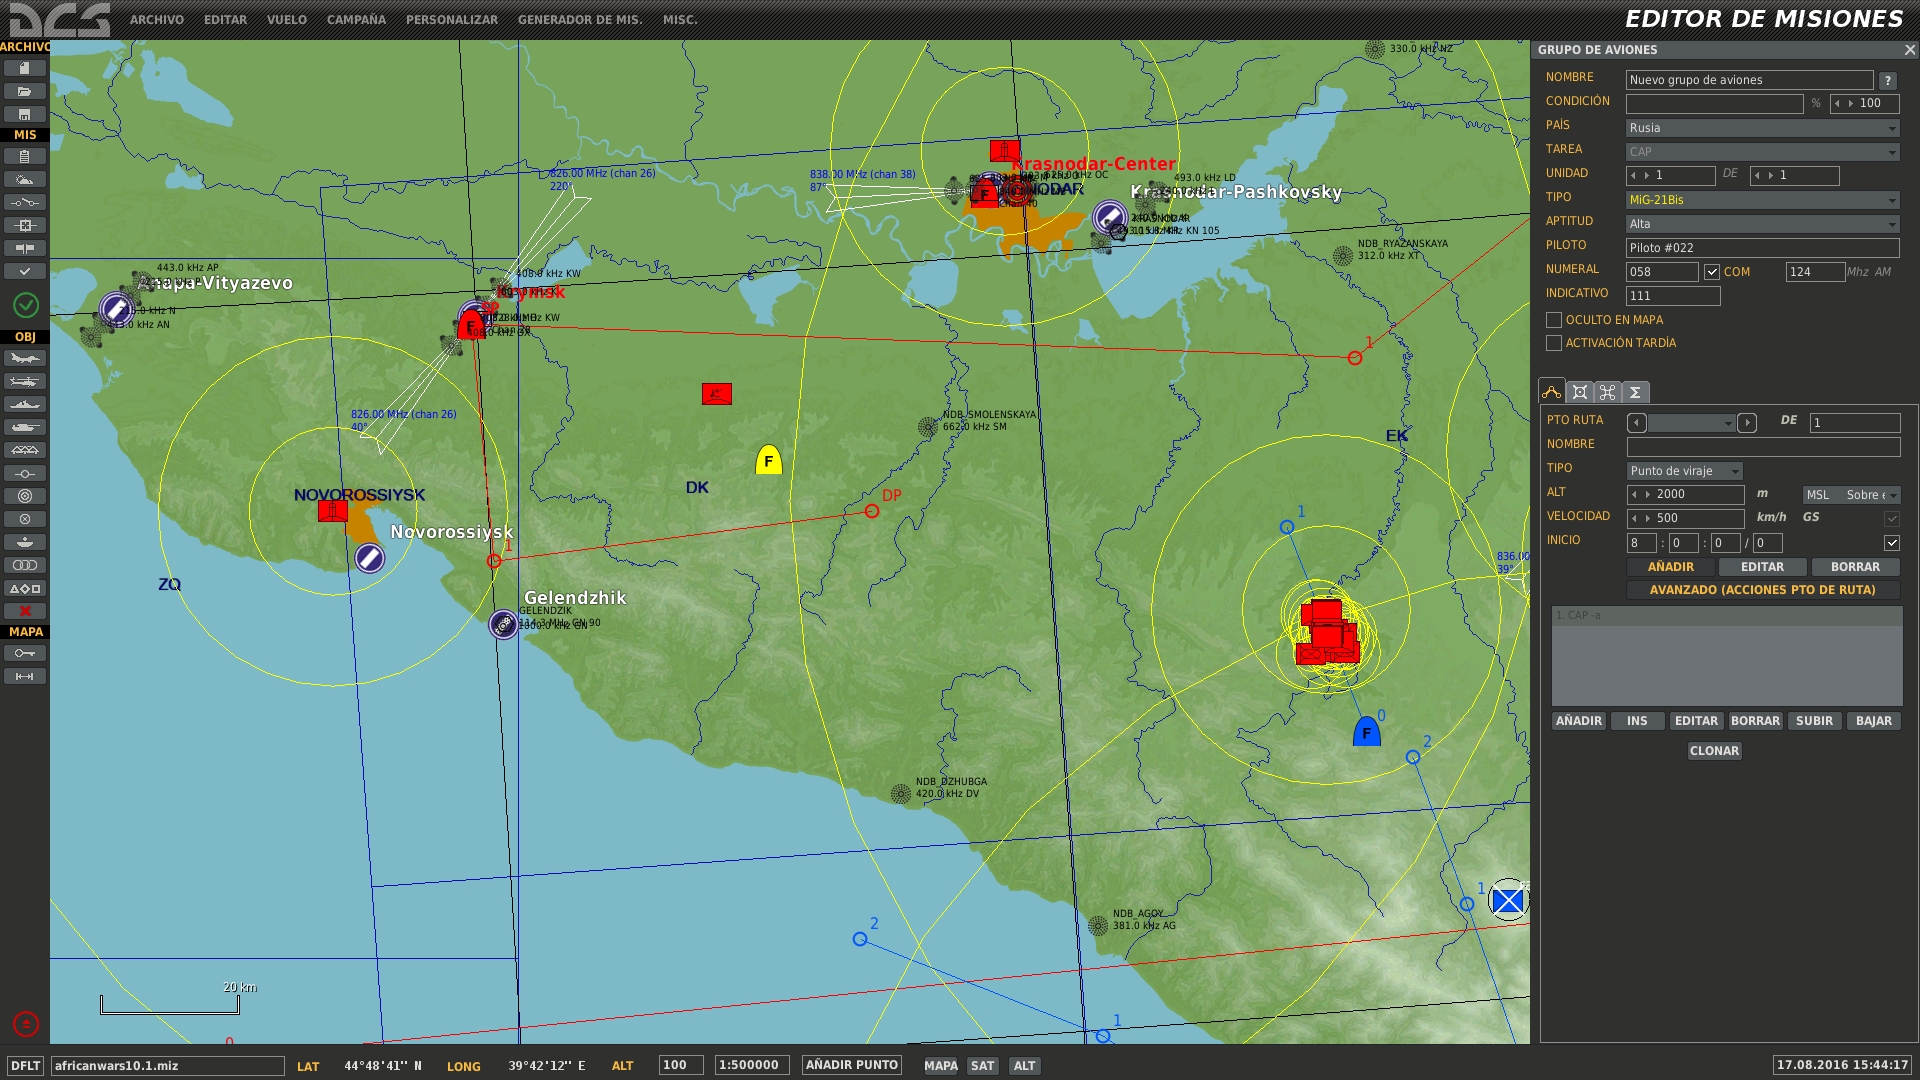
Task: Open the Punto de viraje type dropdown
Action: pos(1685,471)
